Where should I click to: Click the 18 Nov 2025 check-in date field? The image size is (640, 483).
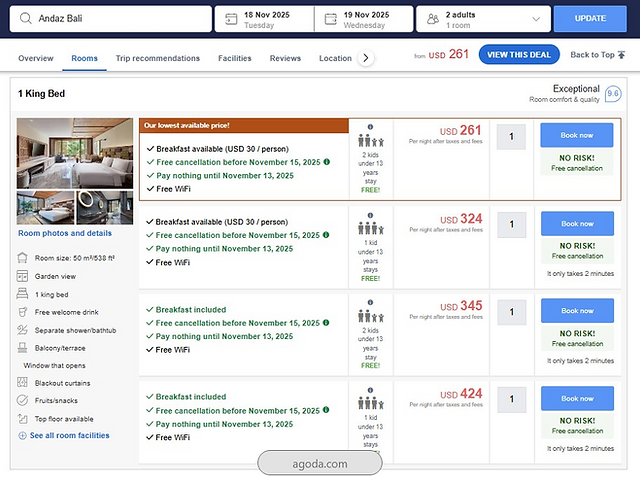click(264, 19)
